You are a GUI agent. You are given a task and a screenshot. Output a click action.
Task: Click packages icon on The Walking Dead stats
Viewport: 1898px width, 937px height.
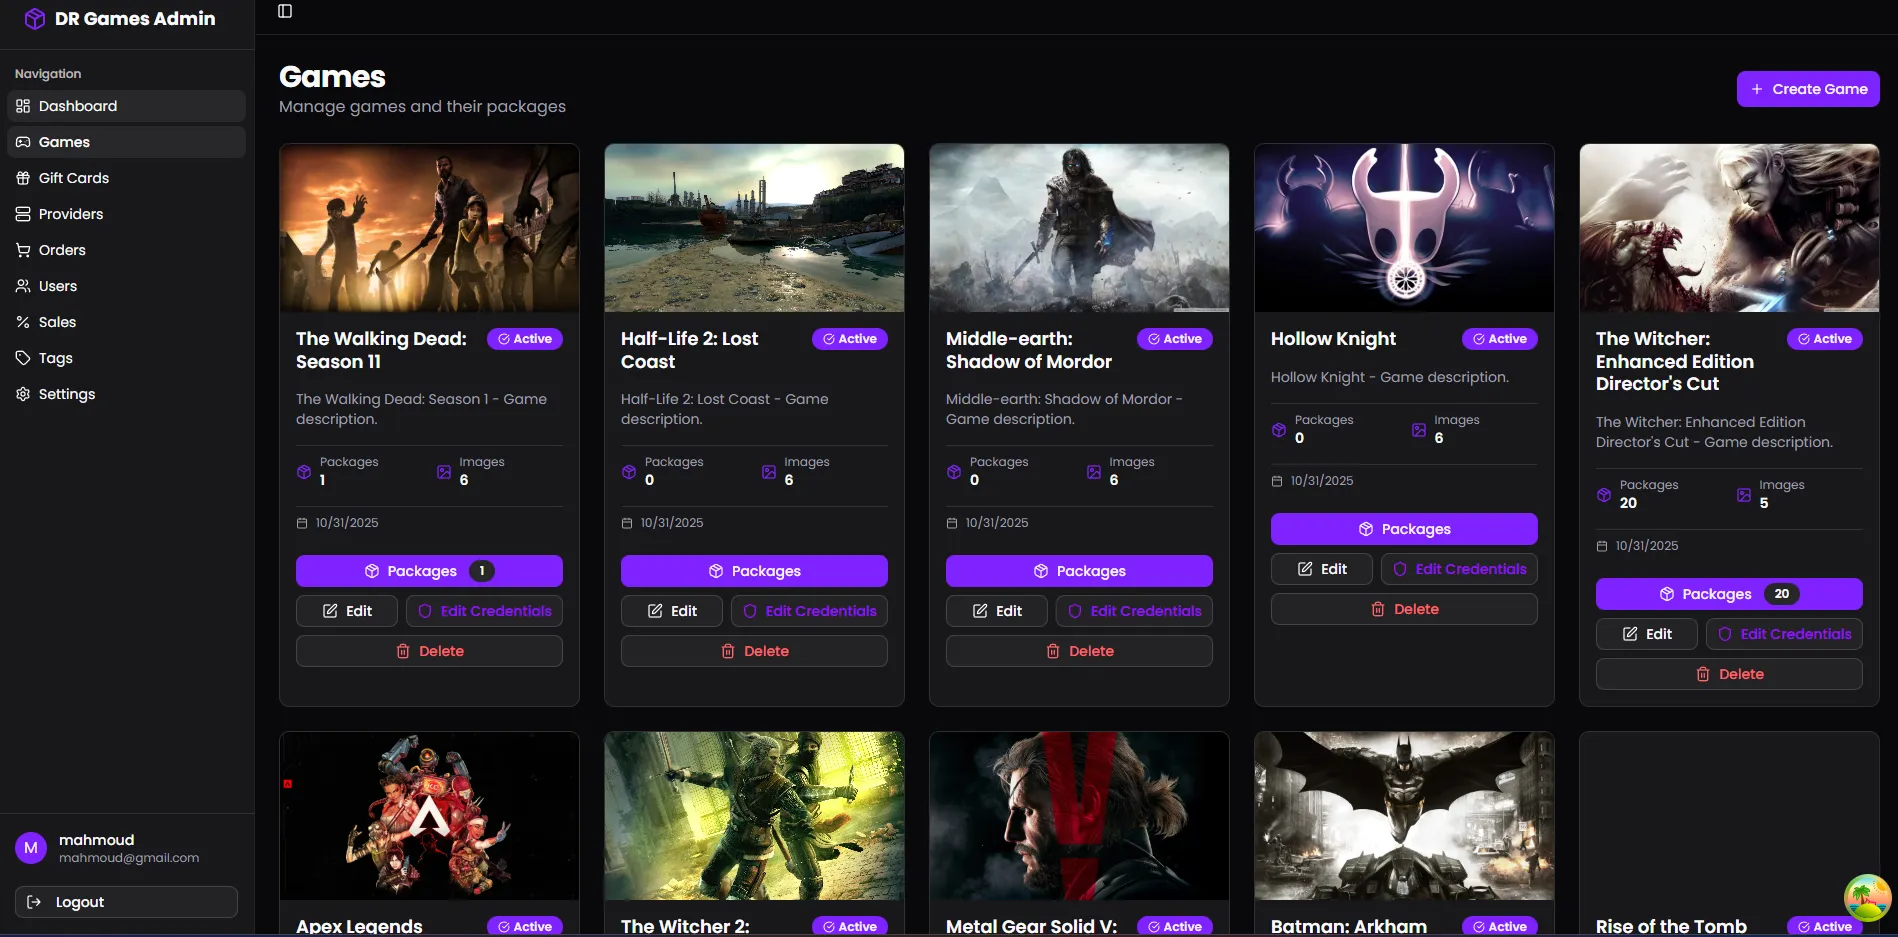coord(304,472)
